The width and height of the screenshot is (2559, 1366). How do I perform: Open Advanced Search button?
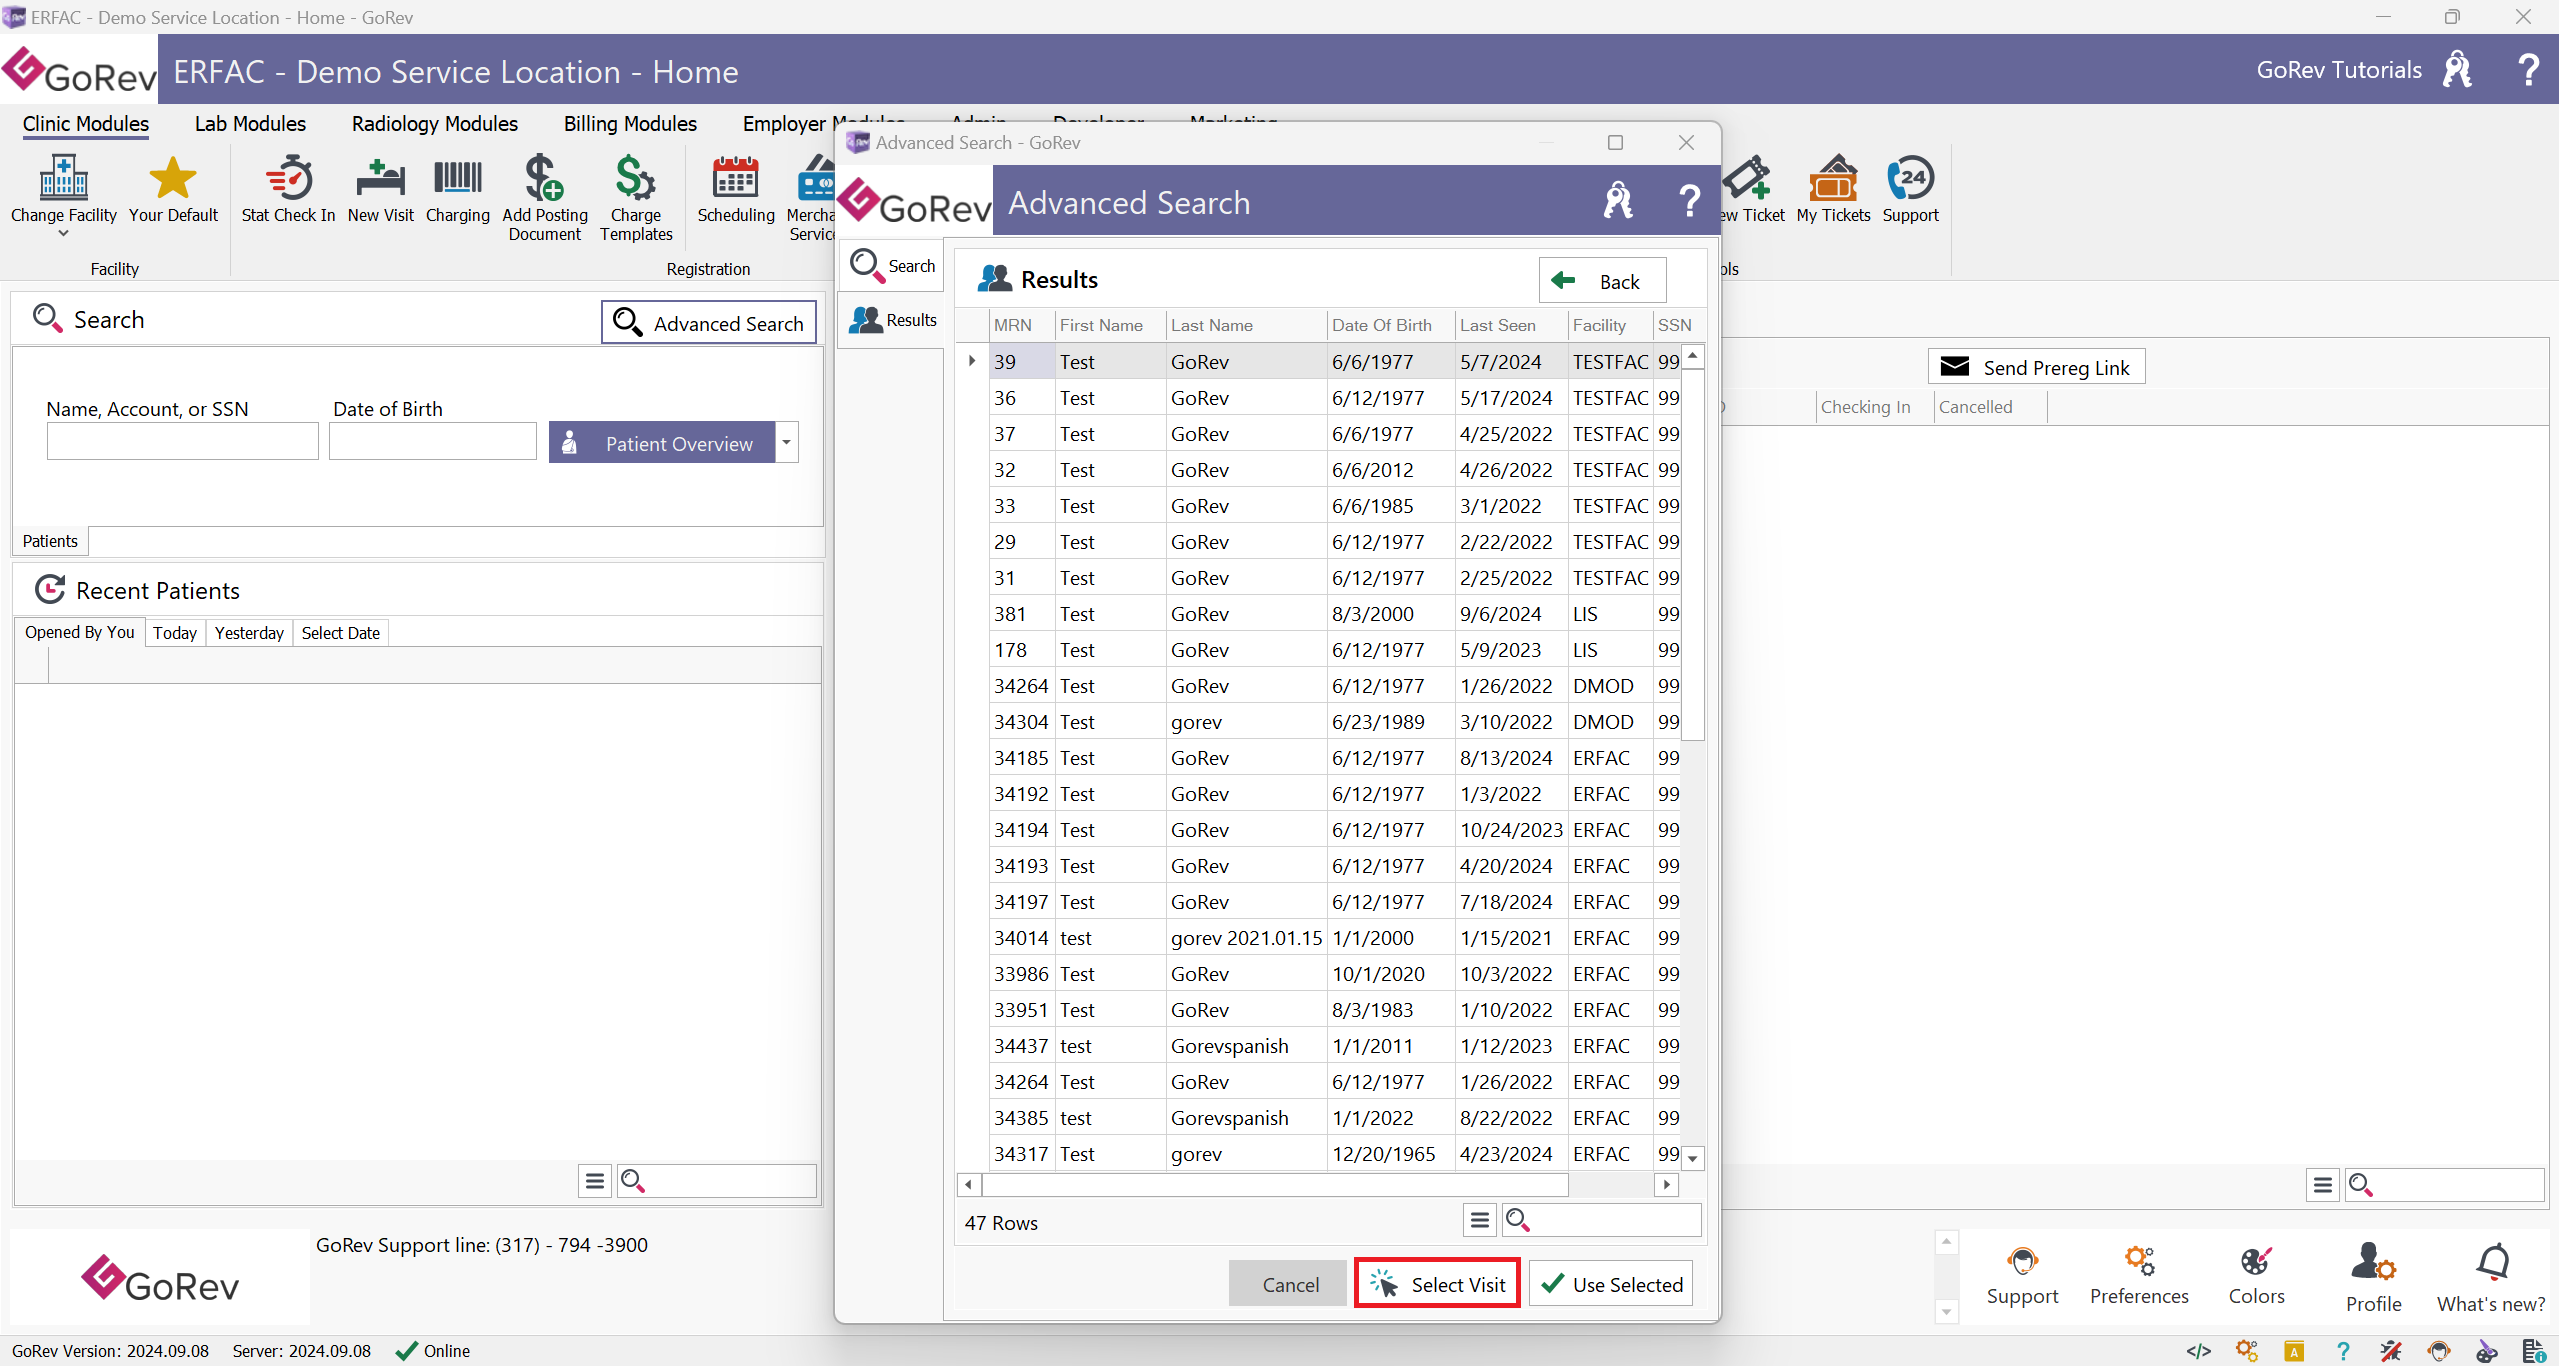tap(709, 322)
